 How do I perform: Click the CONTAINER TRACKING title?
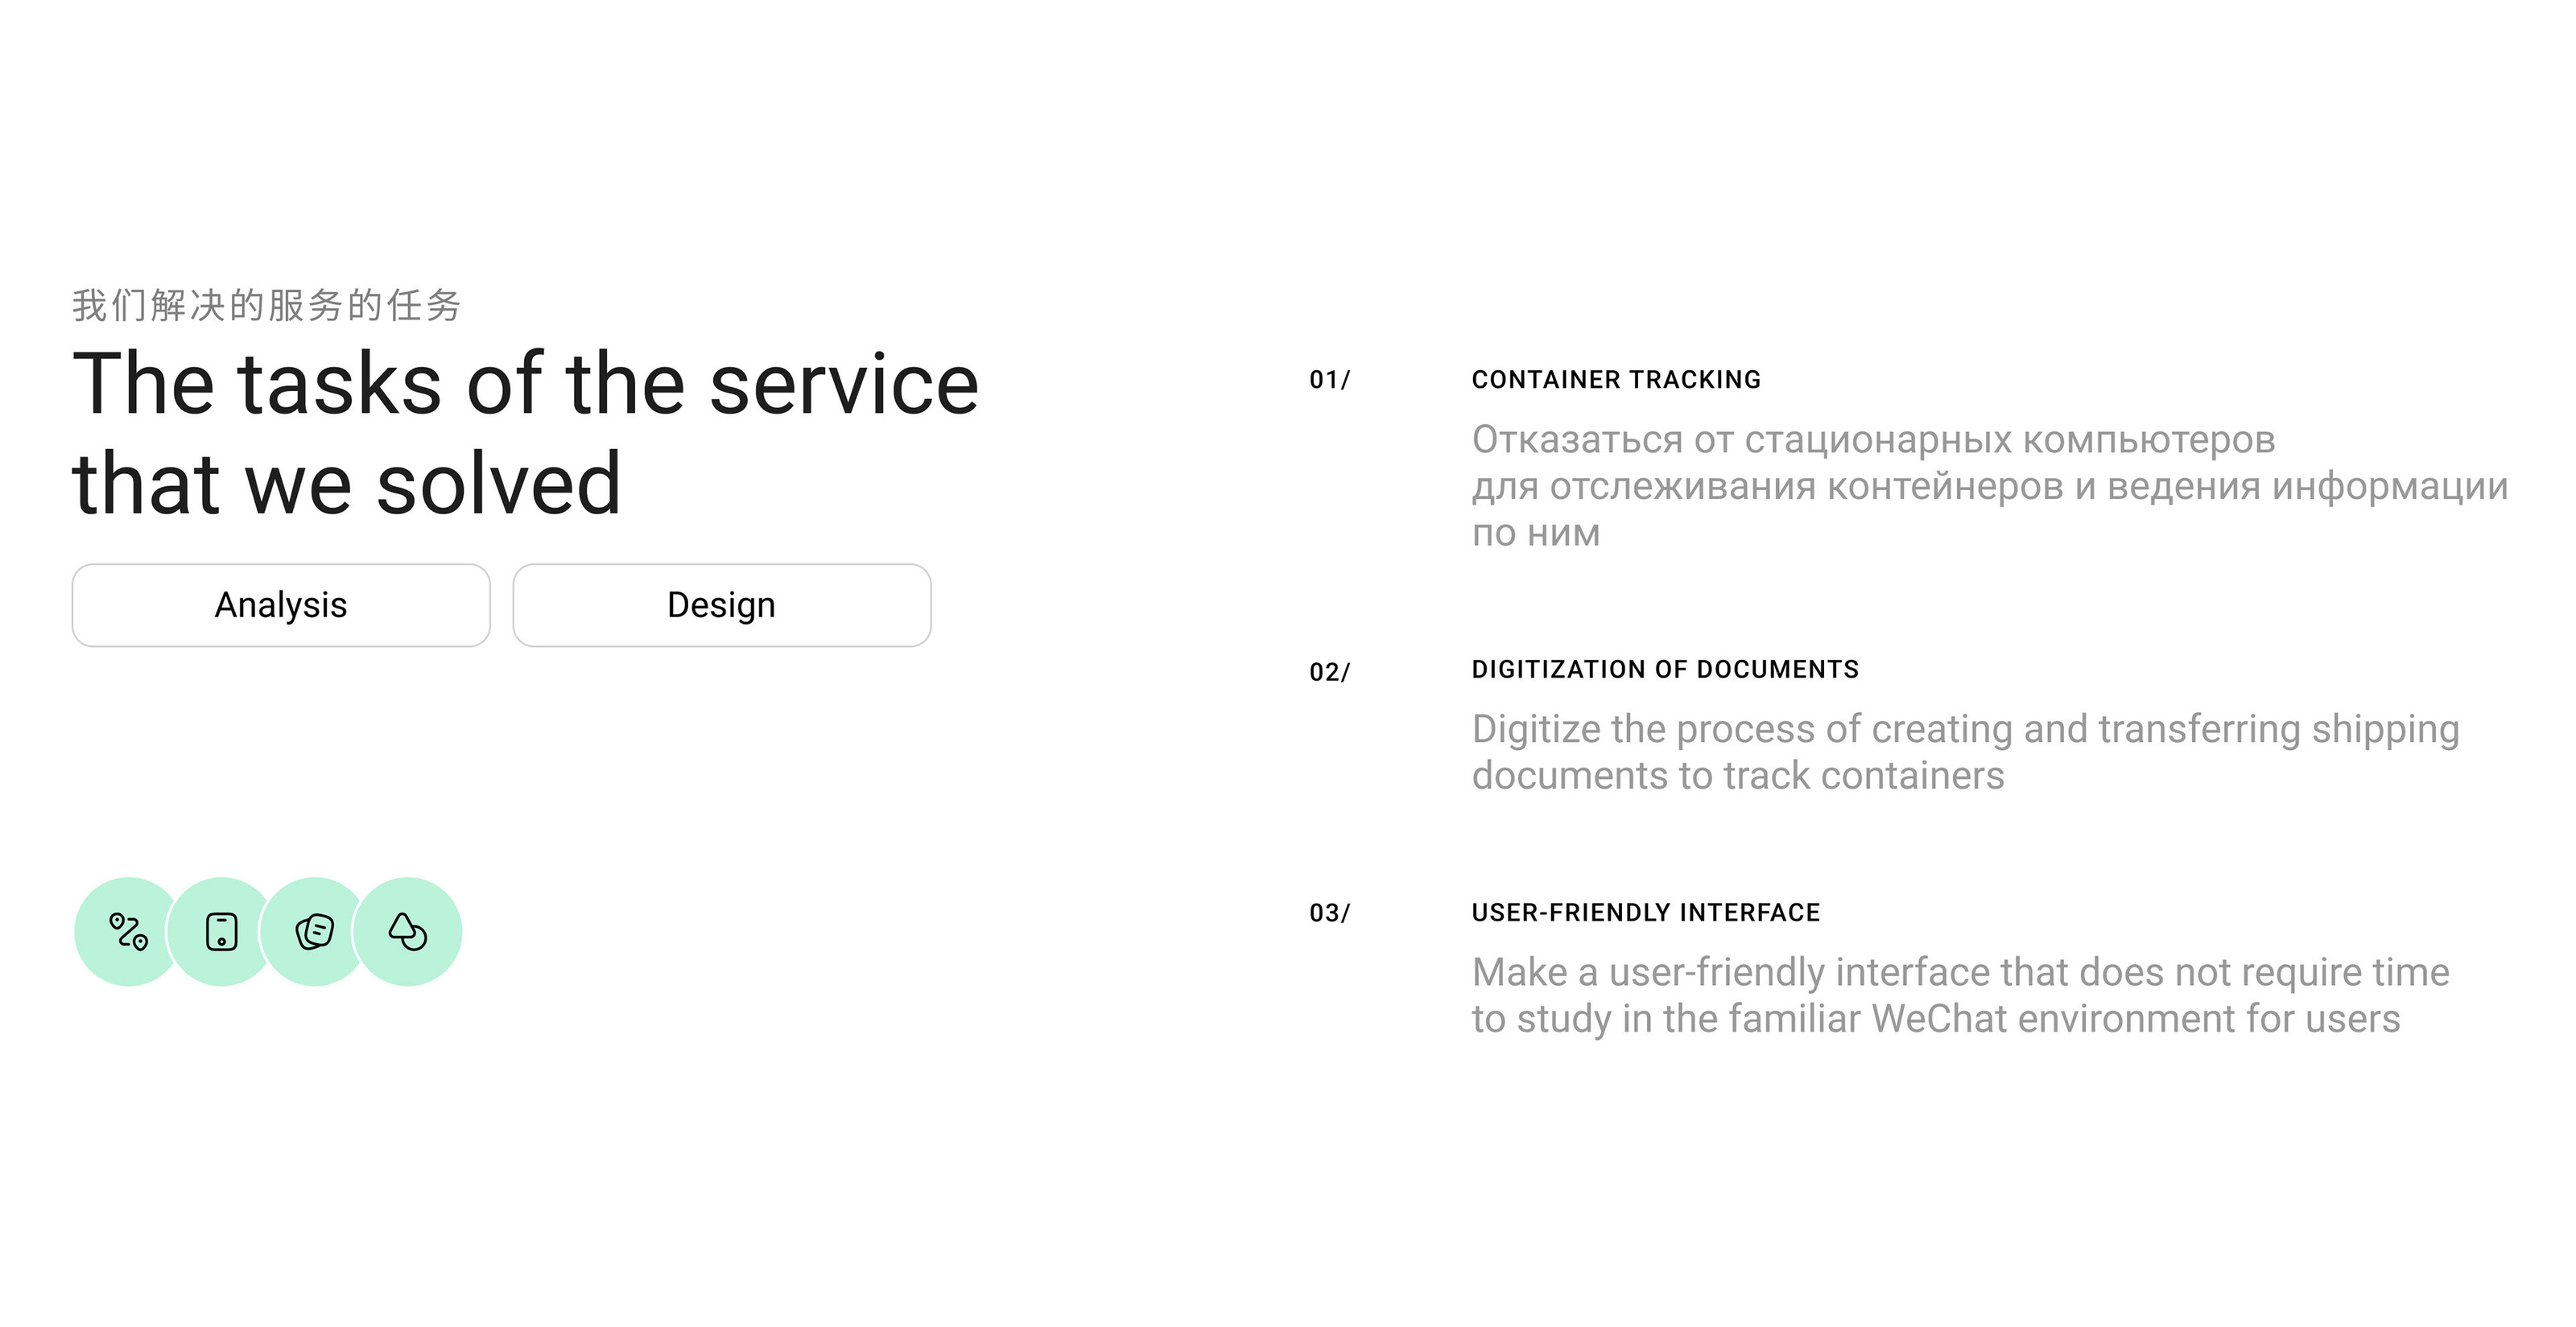[1616, 380]
